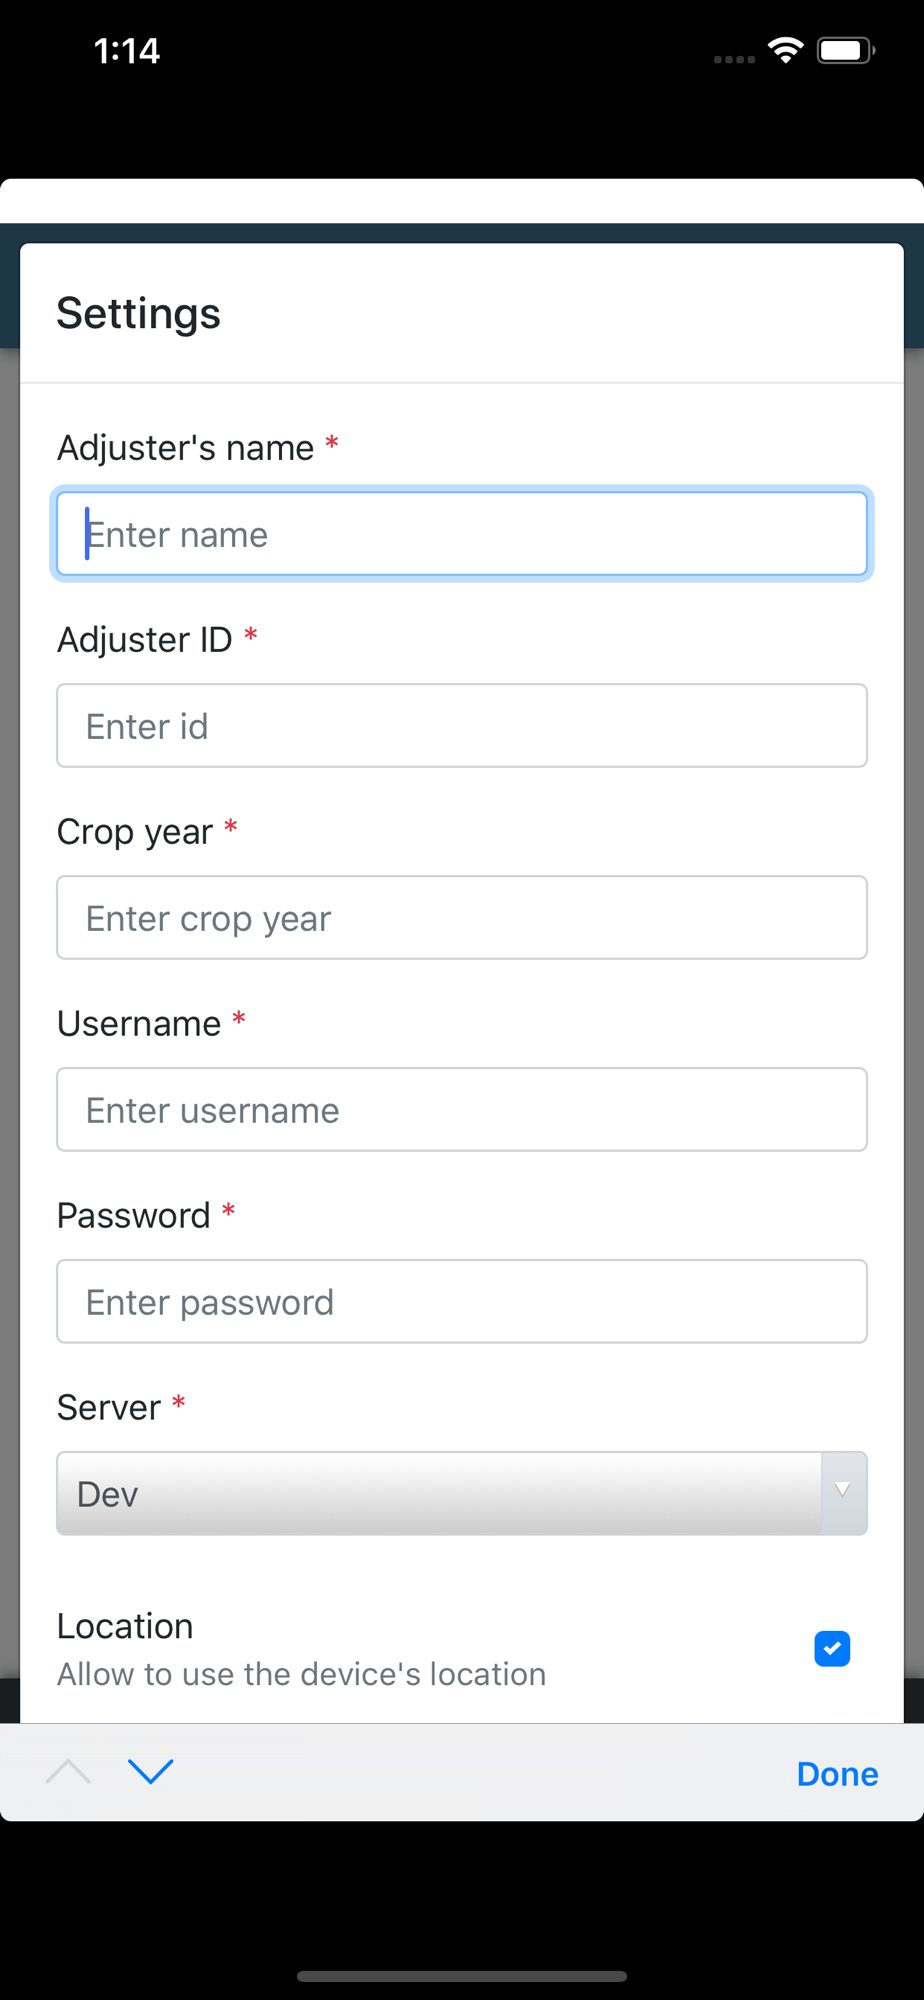Screen dimensions: 924x2000
Task: Tap the Location label text
Action: [125, 1626]
